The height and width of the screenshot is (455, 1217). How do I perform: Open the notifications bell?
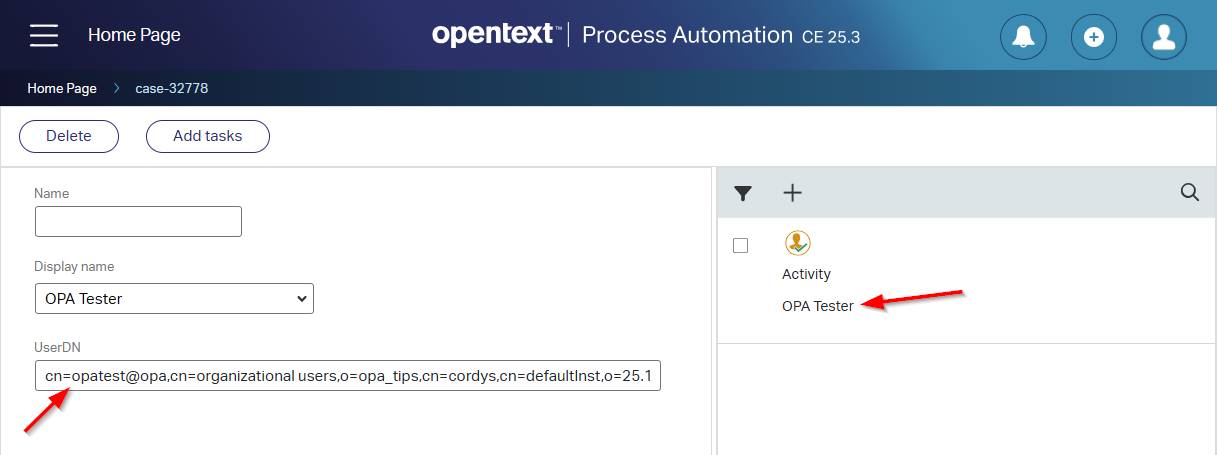coord(1023,37)
